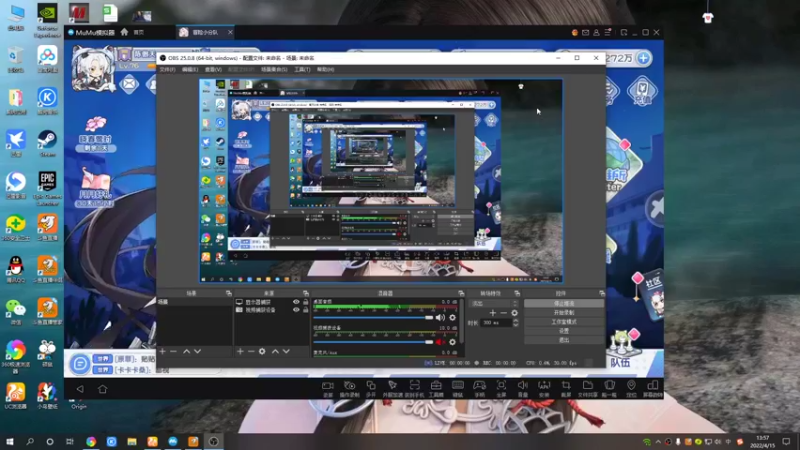
Task: Click Exit button in OBS Controls
Action: (x=564, y=340)
